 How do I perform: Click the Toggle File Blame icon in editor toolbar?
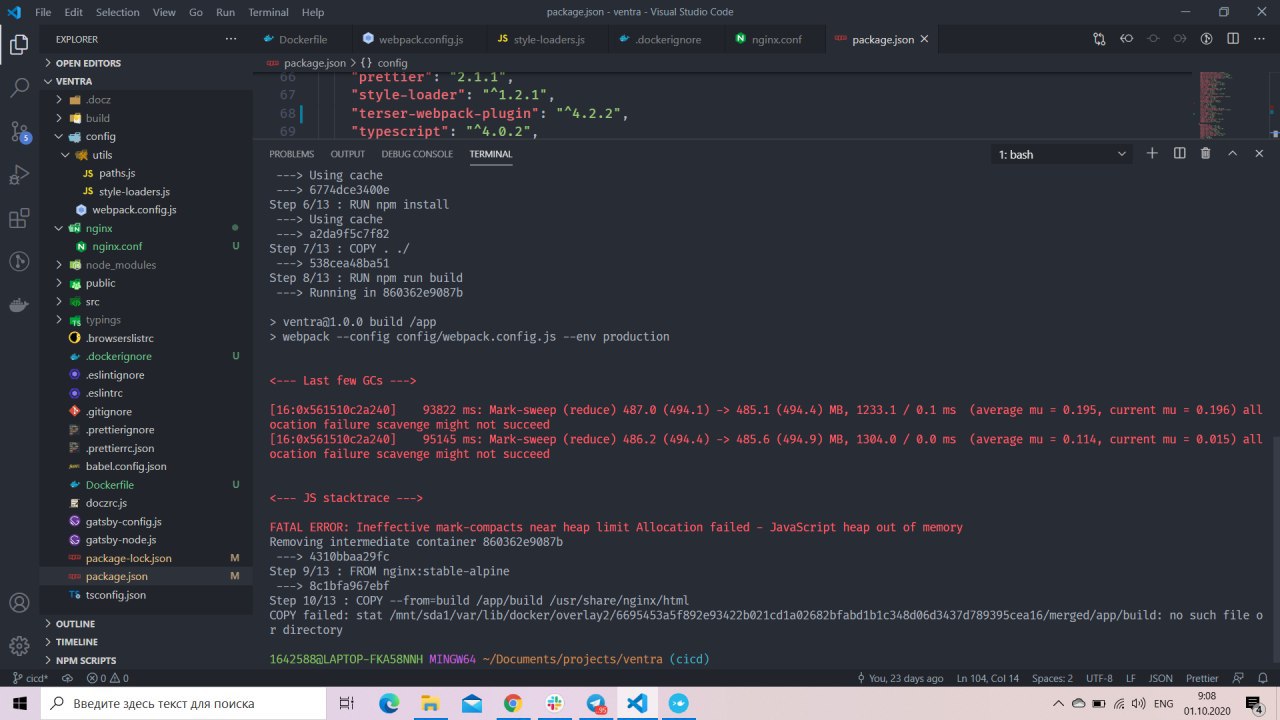1207,39
